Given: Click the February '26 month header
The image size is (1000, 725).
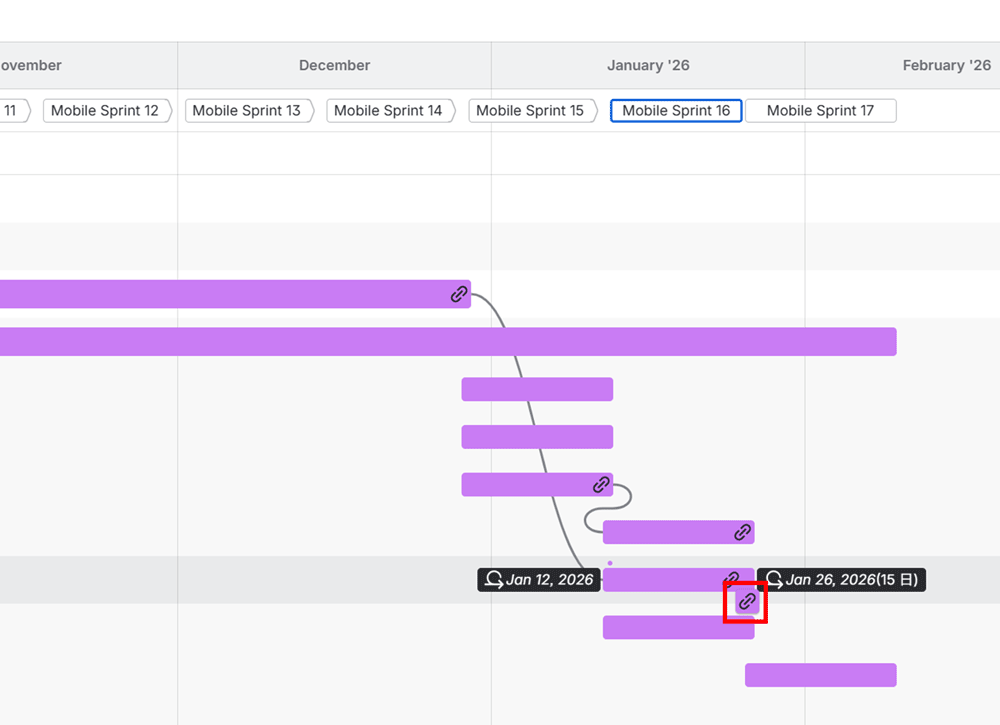Looking at the screenshot, I should (946, 66).
